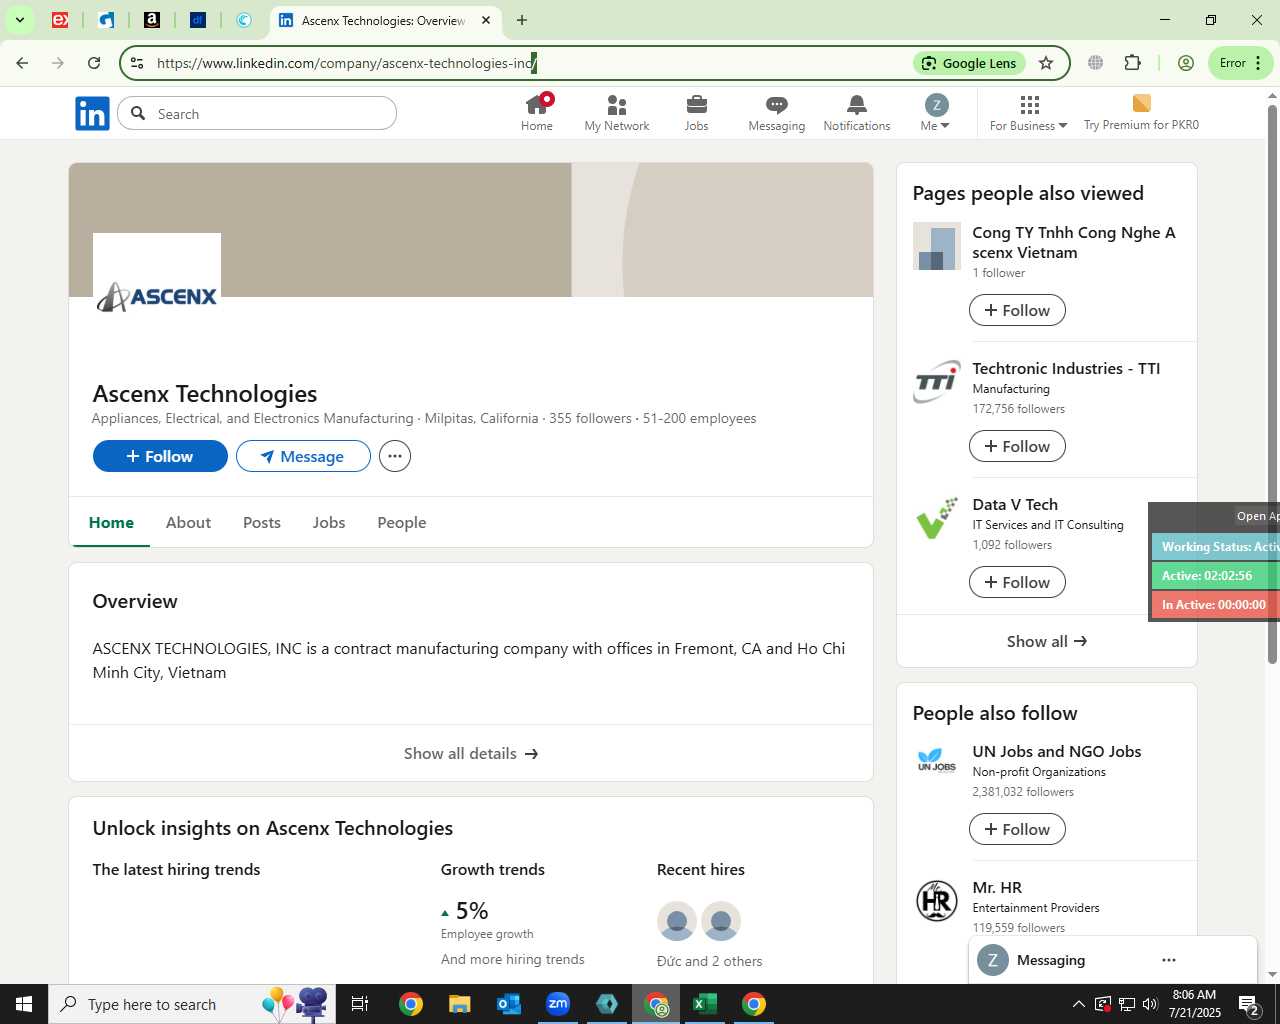
Task: Select the Home company tab
Action: click(x=111, y=522)
